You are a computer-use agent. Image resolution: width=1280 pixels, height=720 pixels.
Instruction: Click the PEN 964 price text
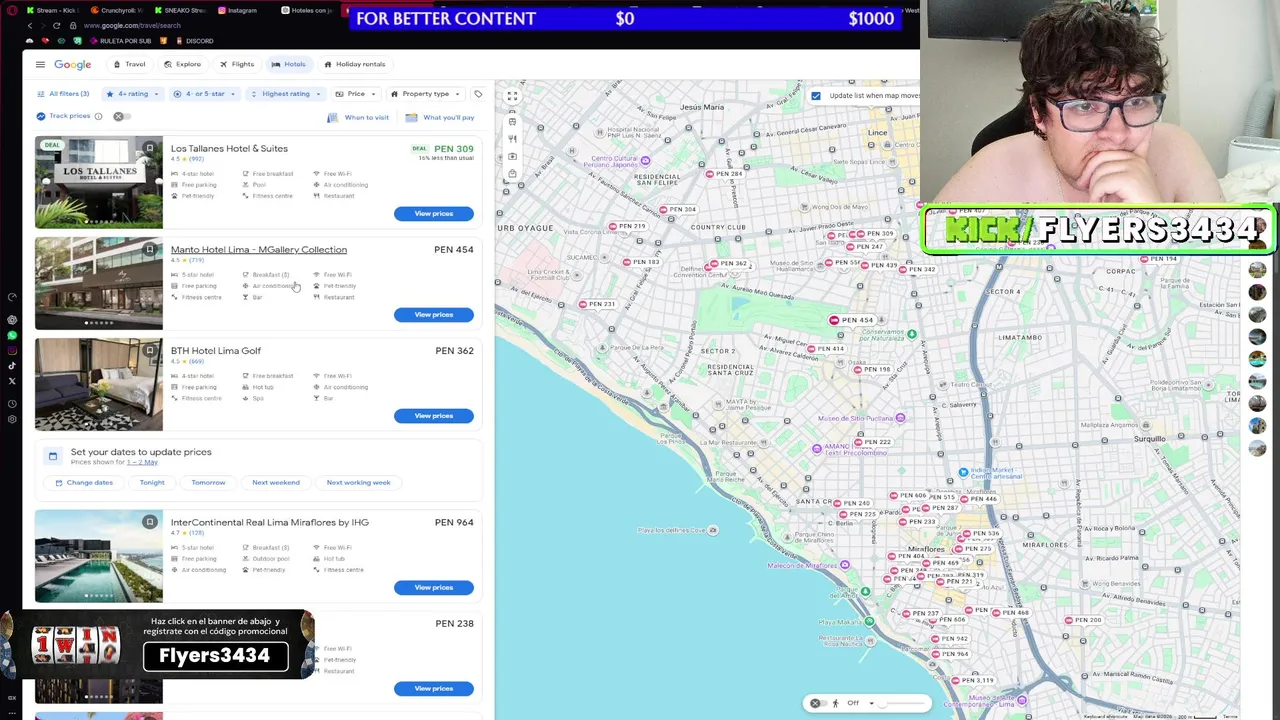pos(454,522)
